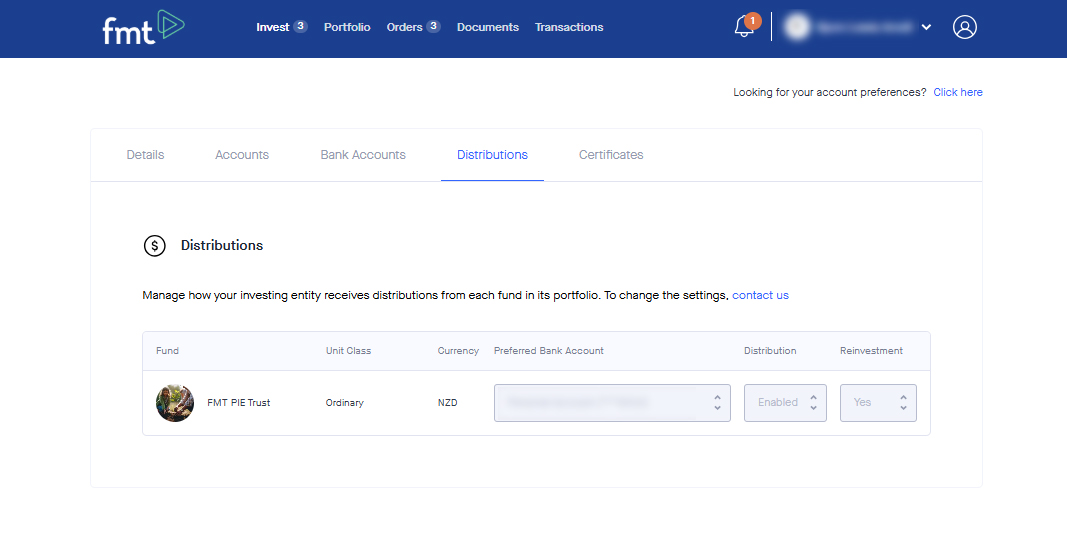
Task: Open the Documents menu
Action: (488, 28)
